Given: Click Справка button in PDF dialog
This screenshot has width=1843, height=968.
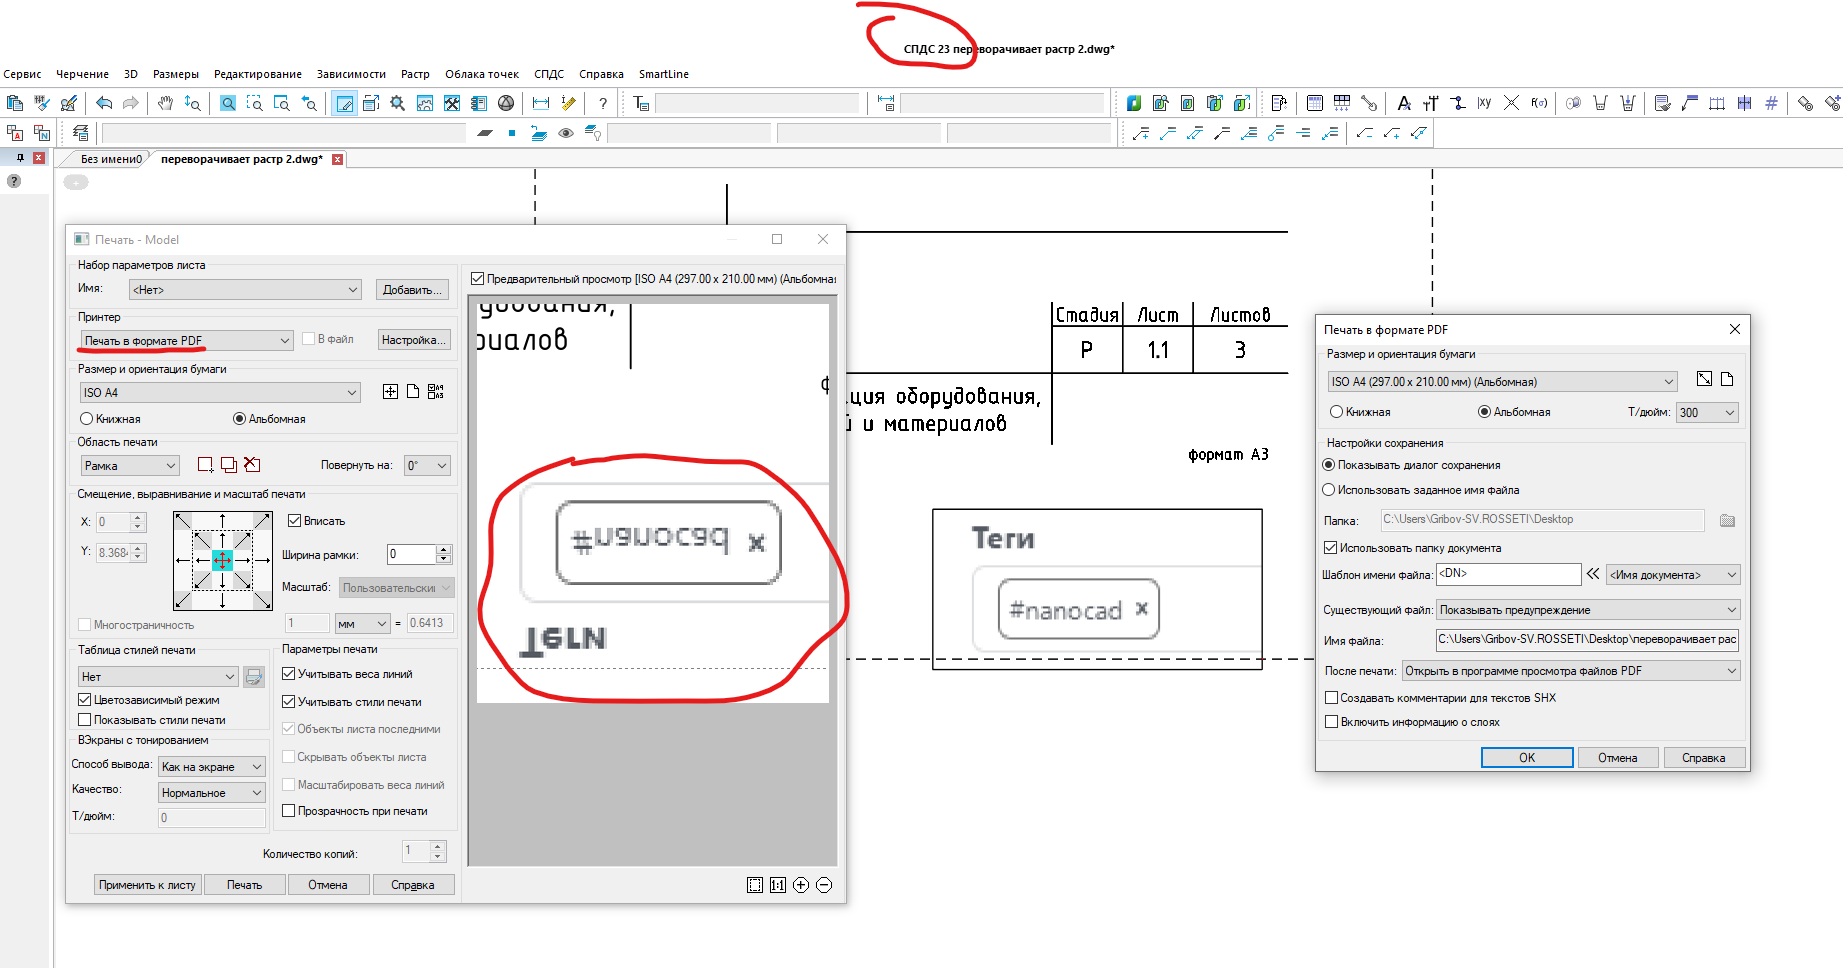Looking at the screenshot, I should tap(1703, 758).
